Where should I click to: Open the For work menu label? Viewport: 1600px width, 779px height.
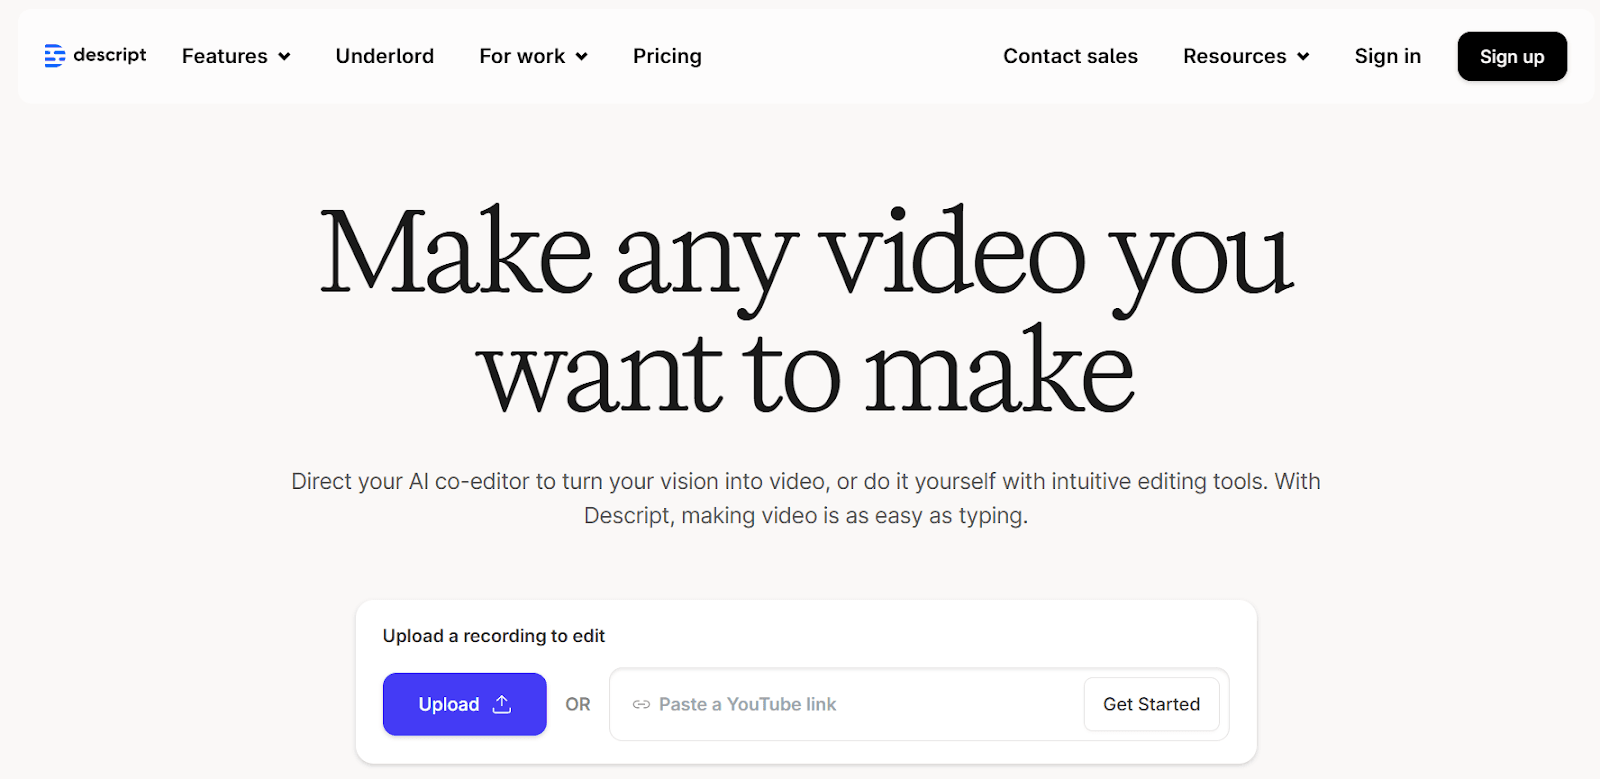521,56
